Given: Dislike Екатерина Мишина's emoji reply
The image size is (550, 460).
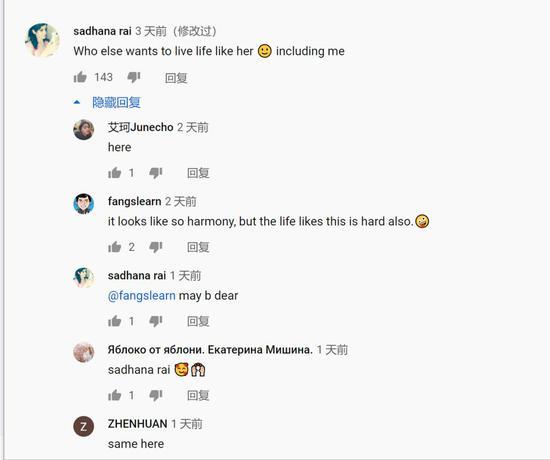Looking at the screenshot, I should coord(155,395).
